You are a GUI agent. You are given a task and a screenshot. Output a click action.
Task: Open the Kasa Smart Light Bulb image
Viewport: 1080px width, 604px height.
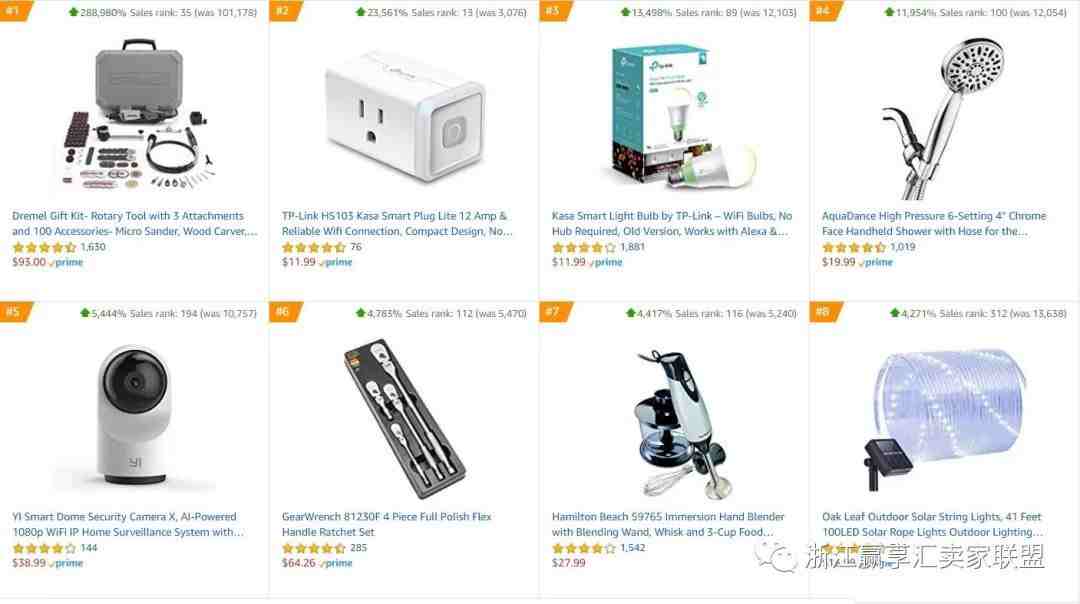tap(675, 116)
